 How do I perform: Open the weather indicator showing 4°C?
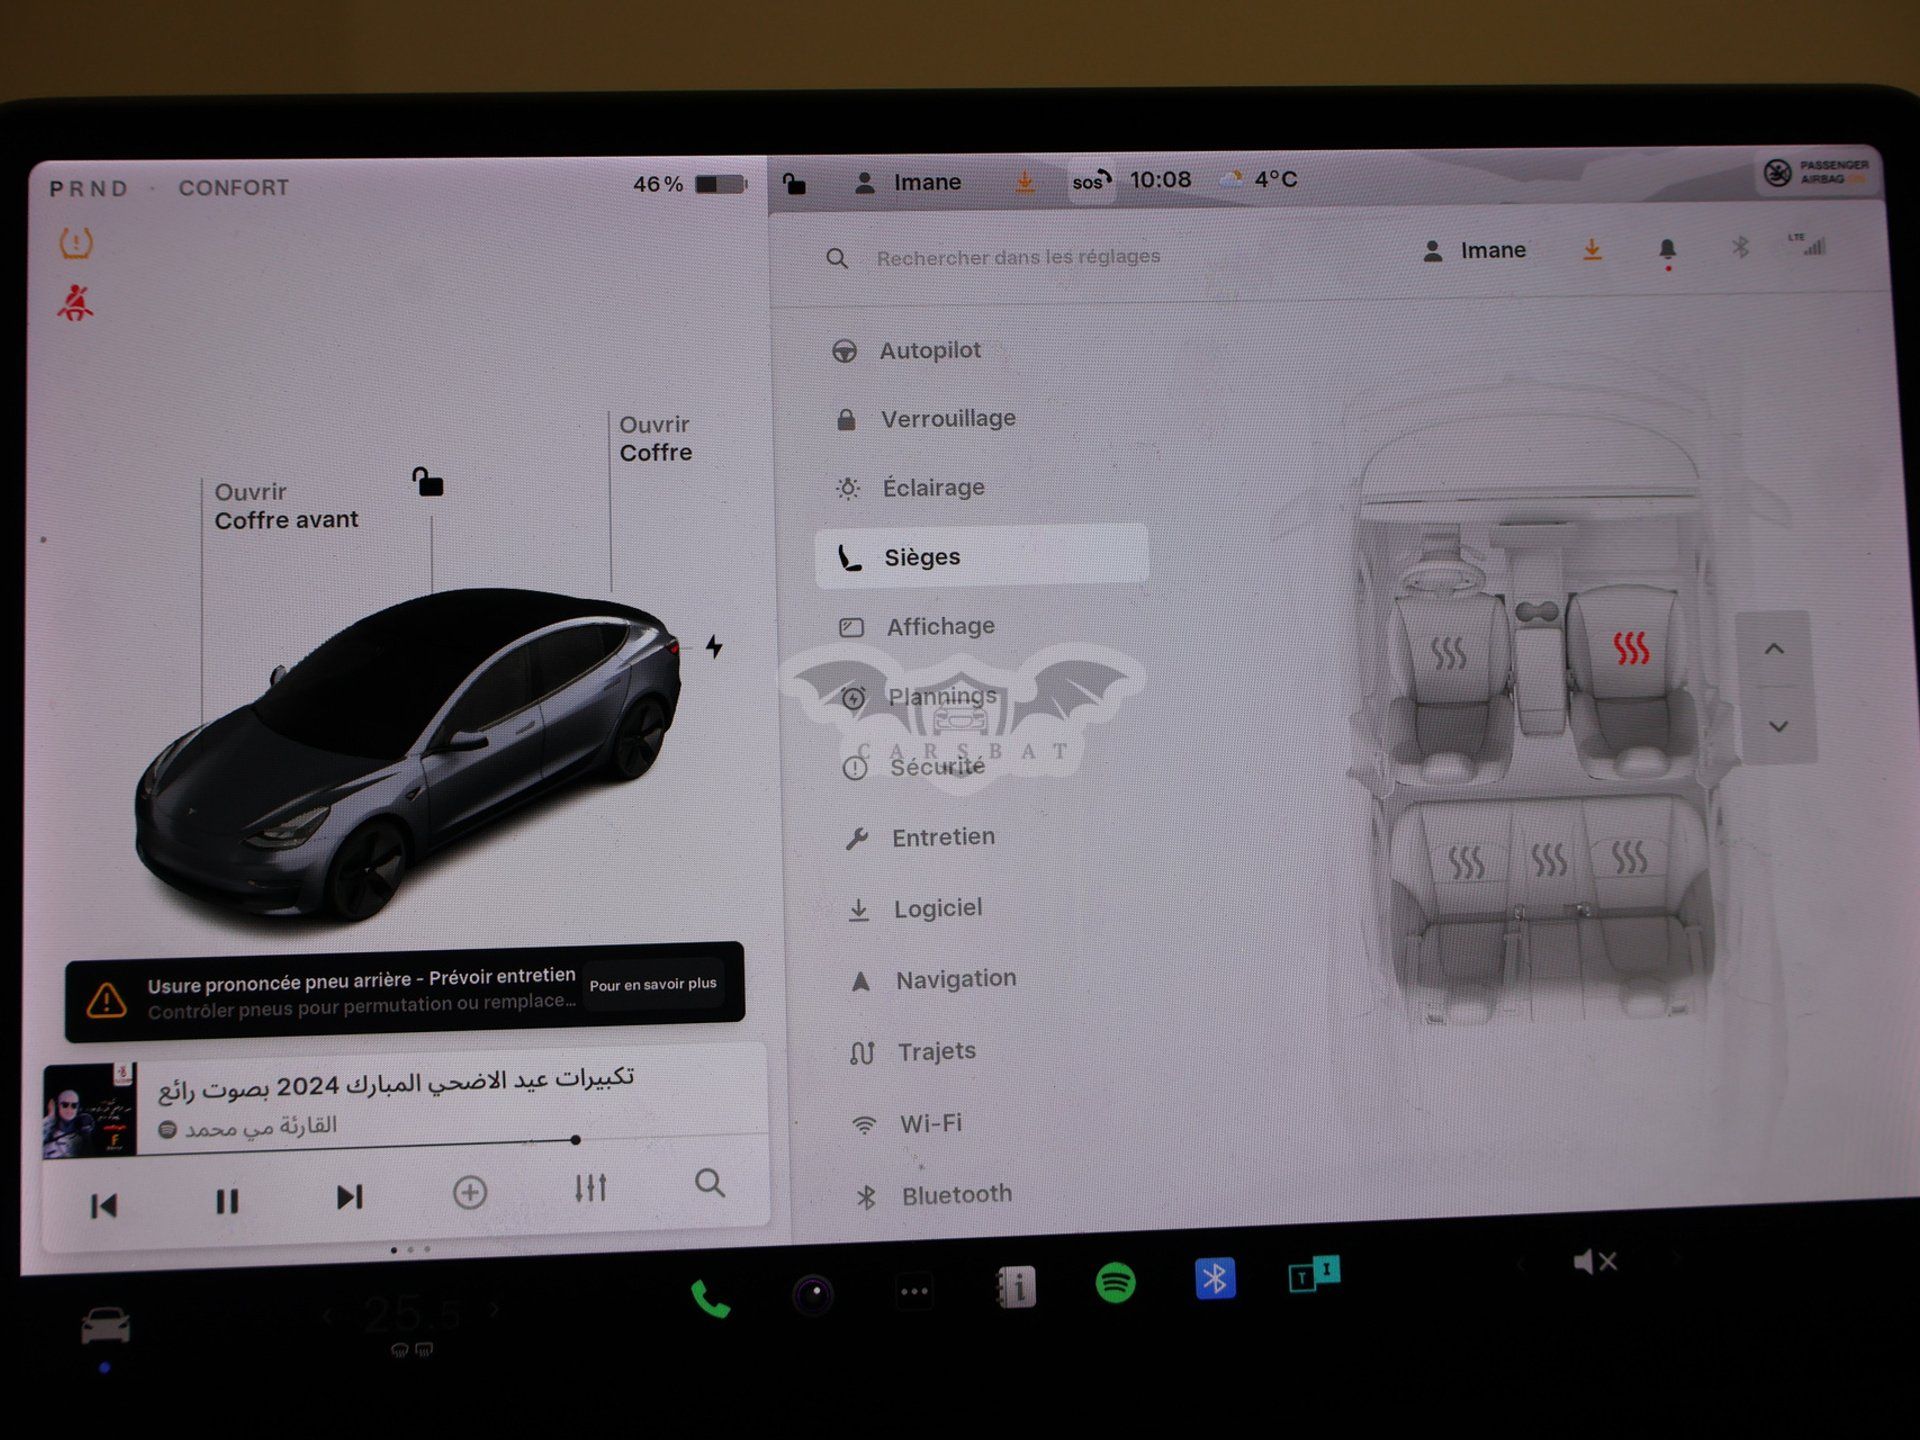pos(1258,179)
